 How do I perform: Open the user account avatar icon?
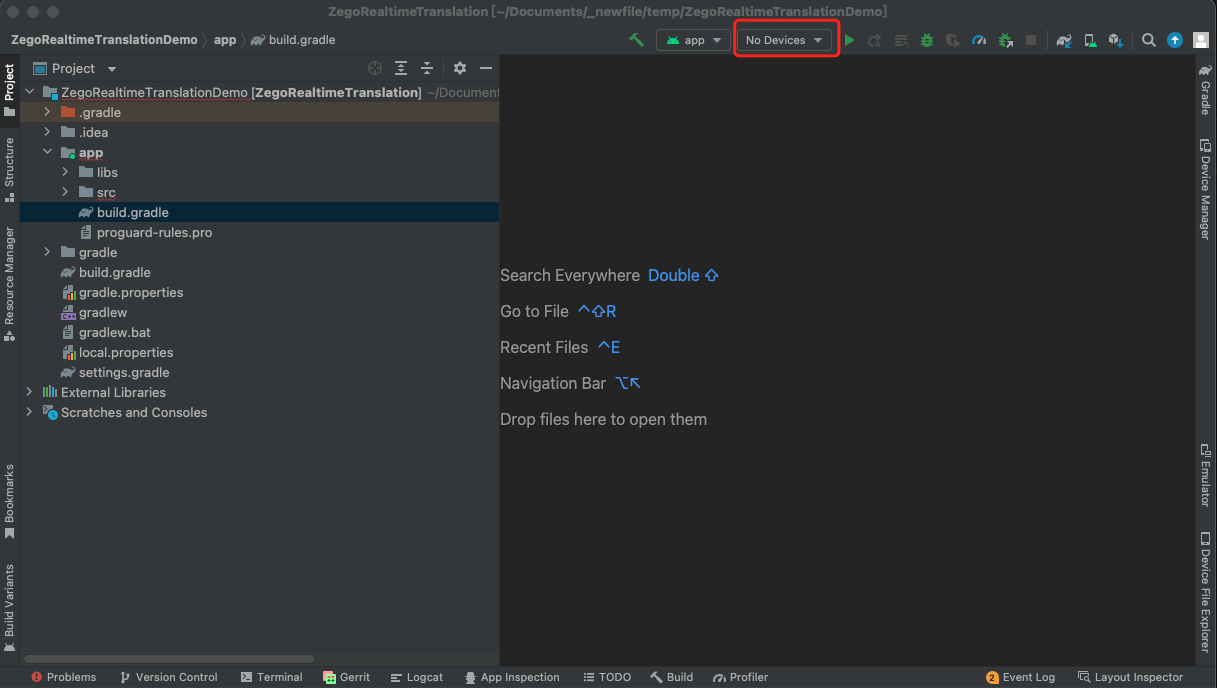point(1200,40)
